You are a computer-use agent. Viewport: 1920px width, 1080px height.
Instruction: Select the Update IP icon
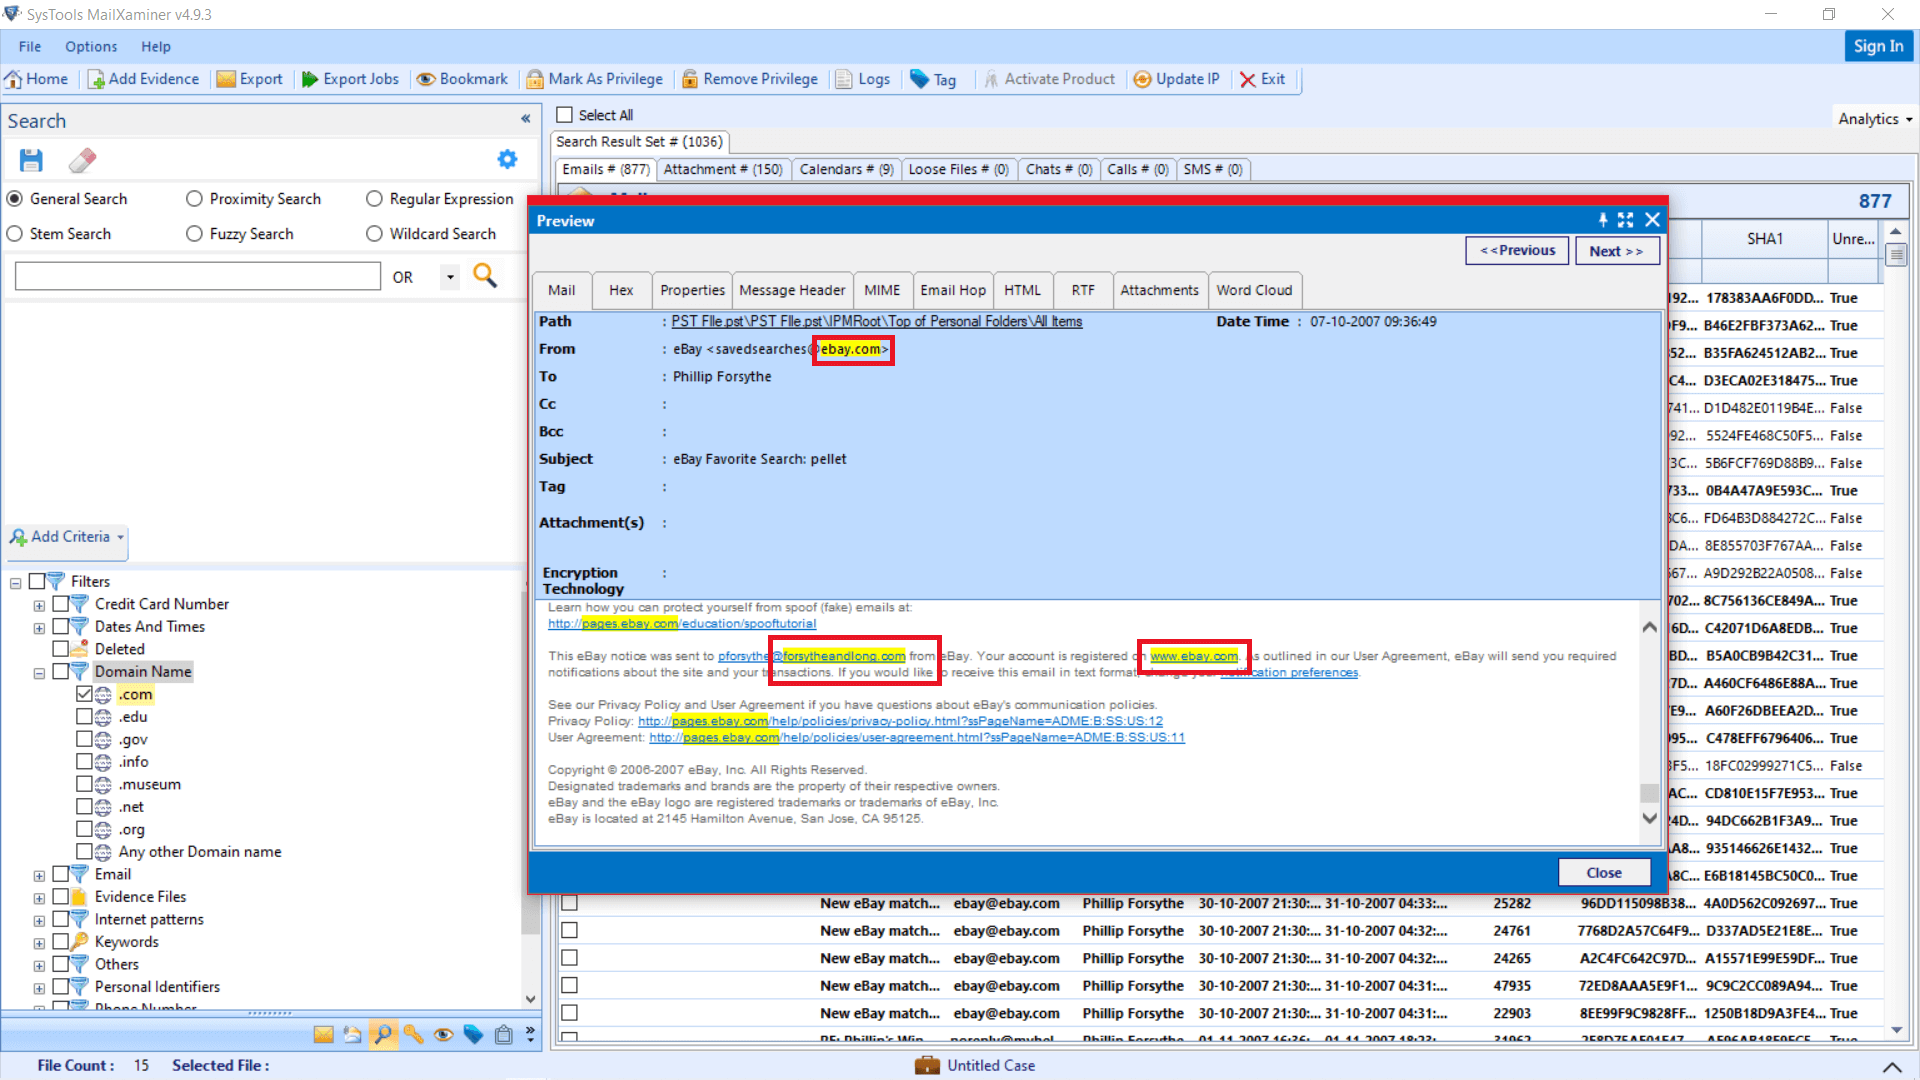pos(1177,79)
